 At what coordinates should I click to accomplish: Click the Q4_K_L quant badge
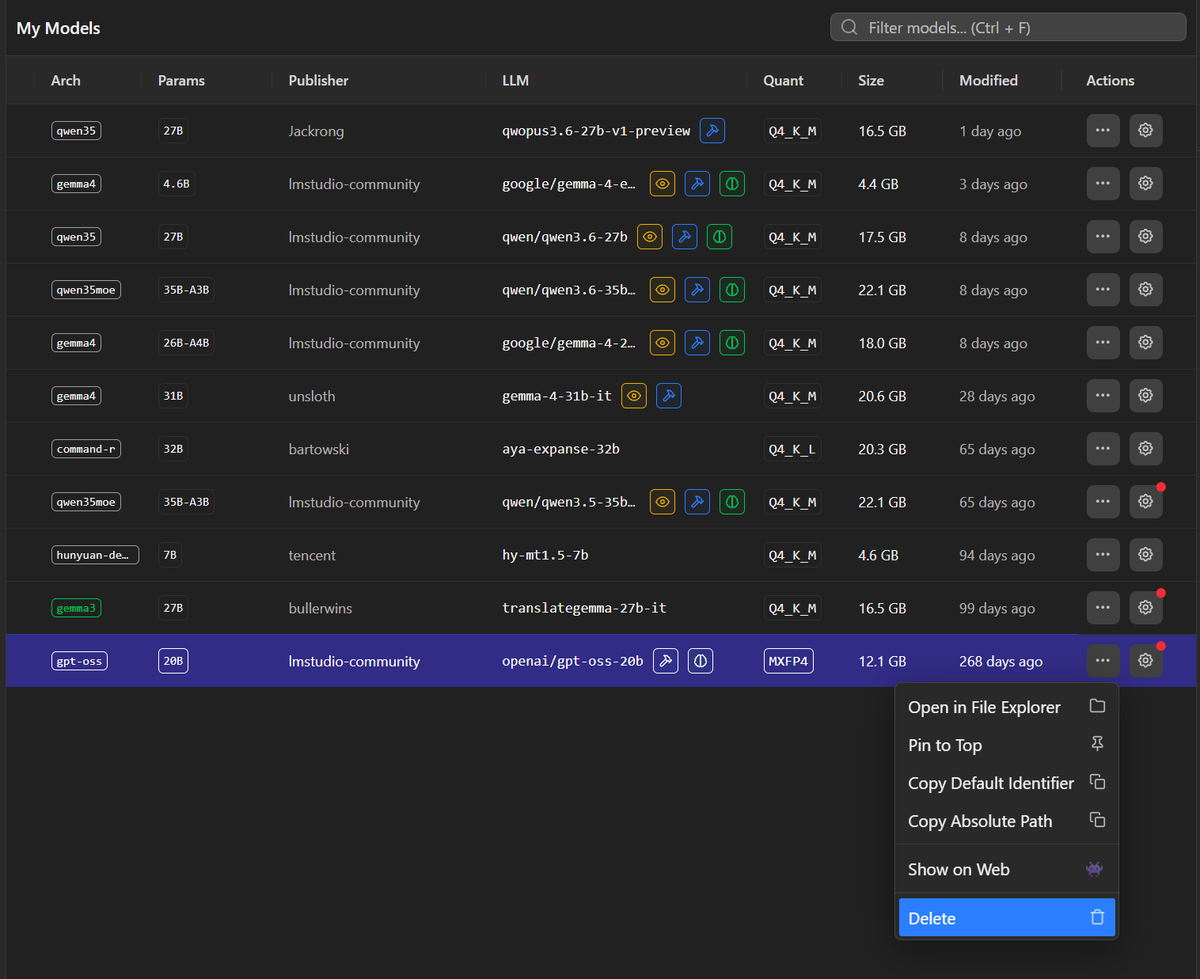[792, 449]
